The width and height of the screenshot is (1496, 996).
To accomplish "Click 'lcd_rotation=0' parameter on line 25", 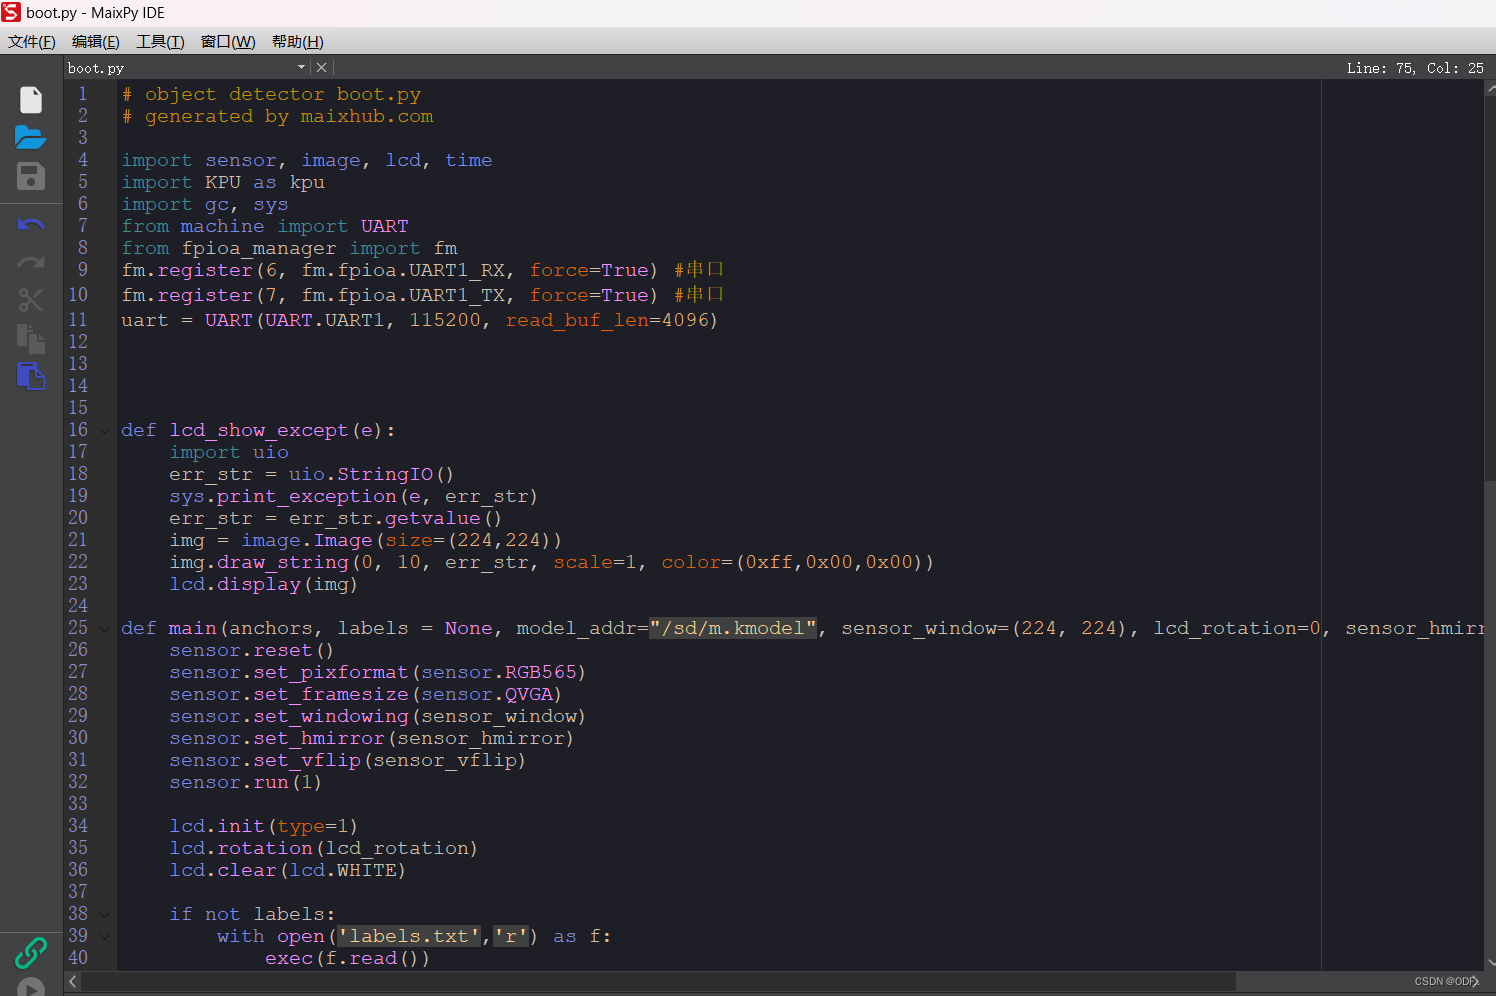I will point(1237,628).
